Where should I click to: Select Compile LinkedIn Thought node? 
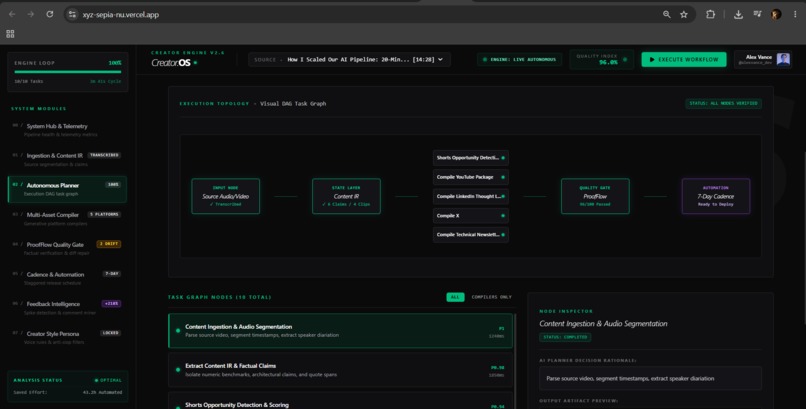pos(470,196)
